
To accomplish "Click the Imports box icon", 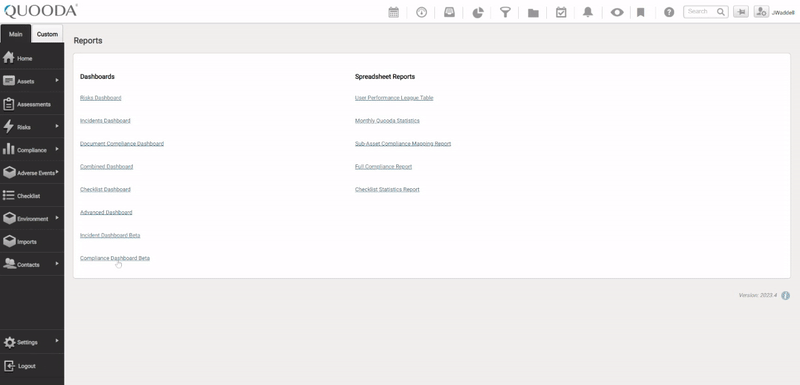I will pos(9,241).
